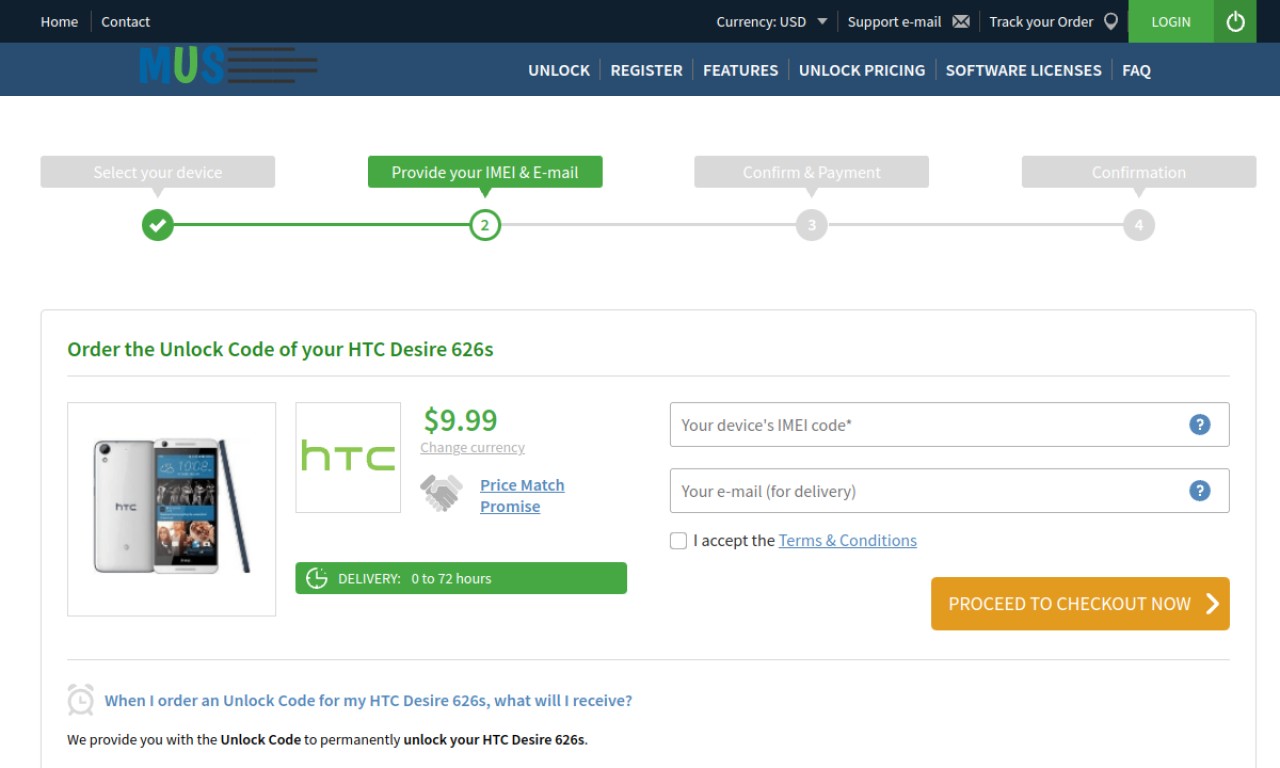The image size is (1280, 768).
Task: Click the envelope icon next to Support e-mail
Action: (961, 21)
